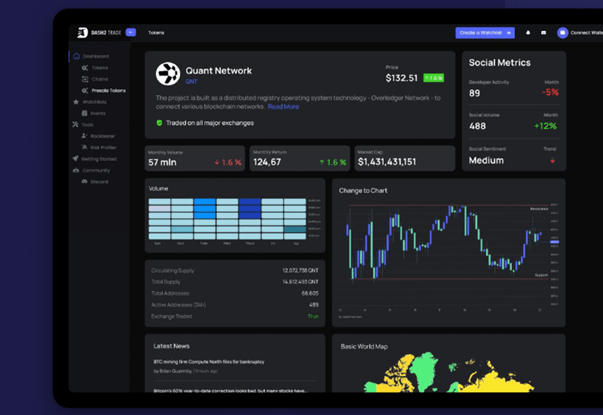The image size is (603, 415).
Task: Toggle the sidebar collapse button near logo
Action: point(130,33)
